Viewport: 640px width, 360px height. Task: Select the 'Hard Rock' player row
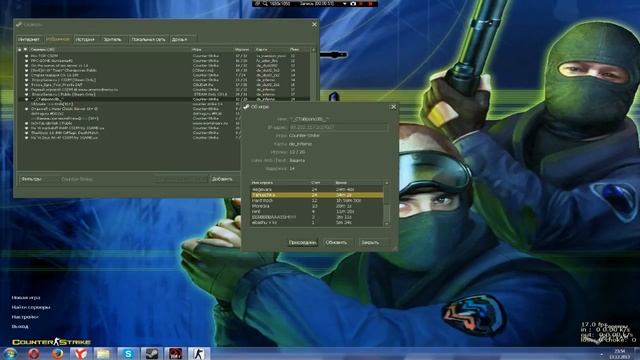point(317,201)
